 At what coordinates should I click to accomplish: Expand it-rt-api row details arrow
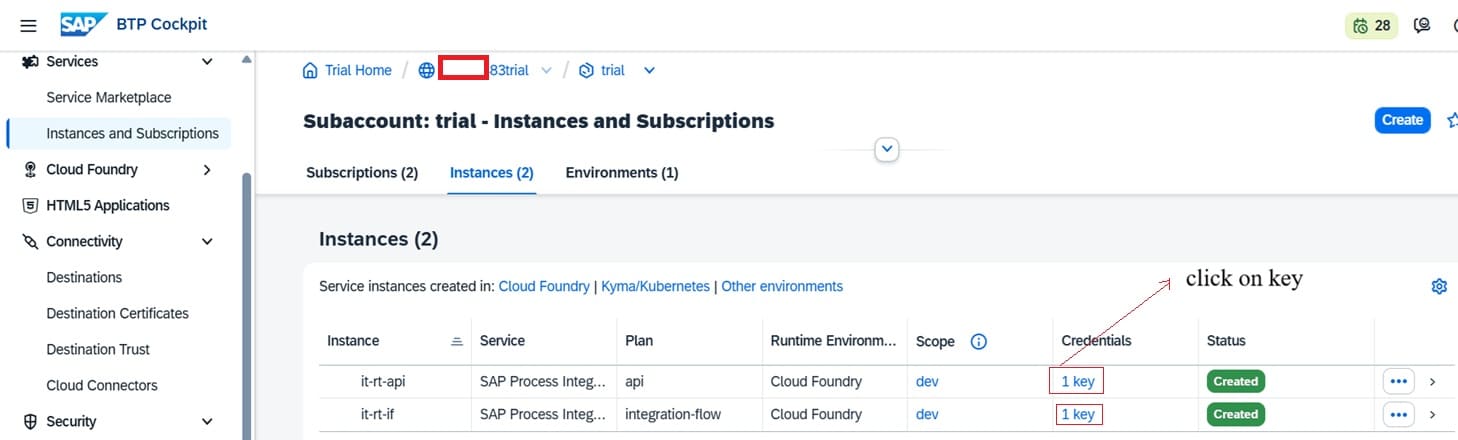[x=1432, y=381]
